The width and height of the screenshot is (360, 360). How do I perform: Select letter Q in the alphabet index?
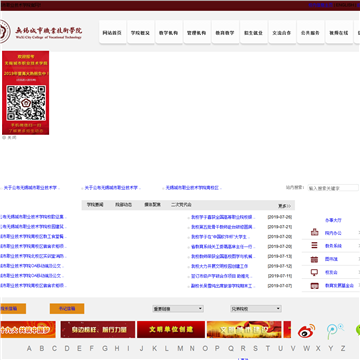tap(231, 349)
